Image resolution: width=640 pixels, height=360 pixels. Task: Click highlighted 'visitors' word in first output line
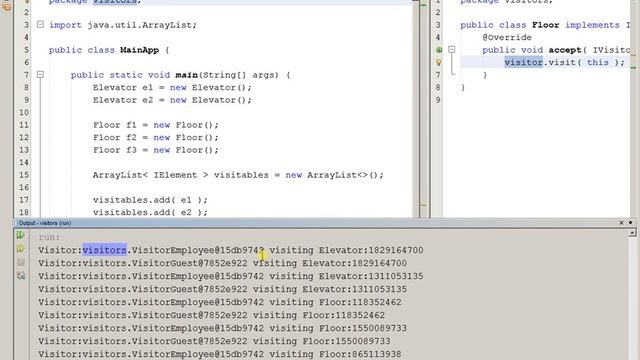click(x=104, y=250)
